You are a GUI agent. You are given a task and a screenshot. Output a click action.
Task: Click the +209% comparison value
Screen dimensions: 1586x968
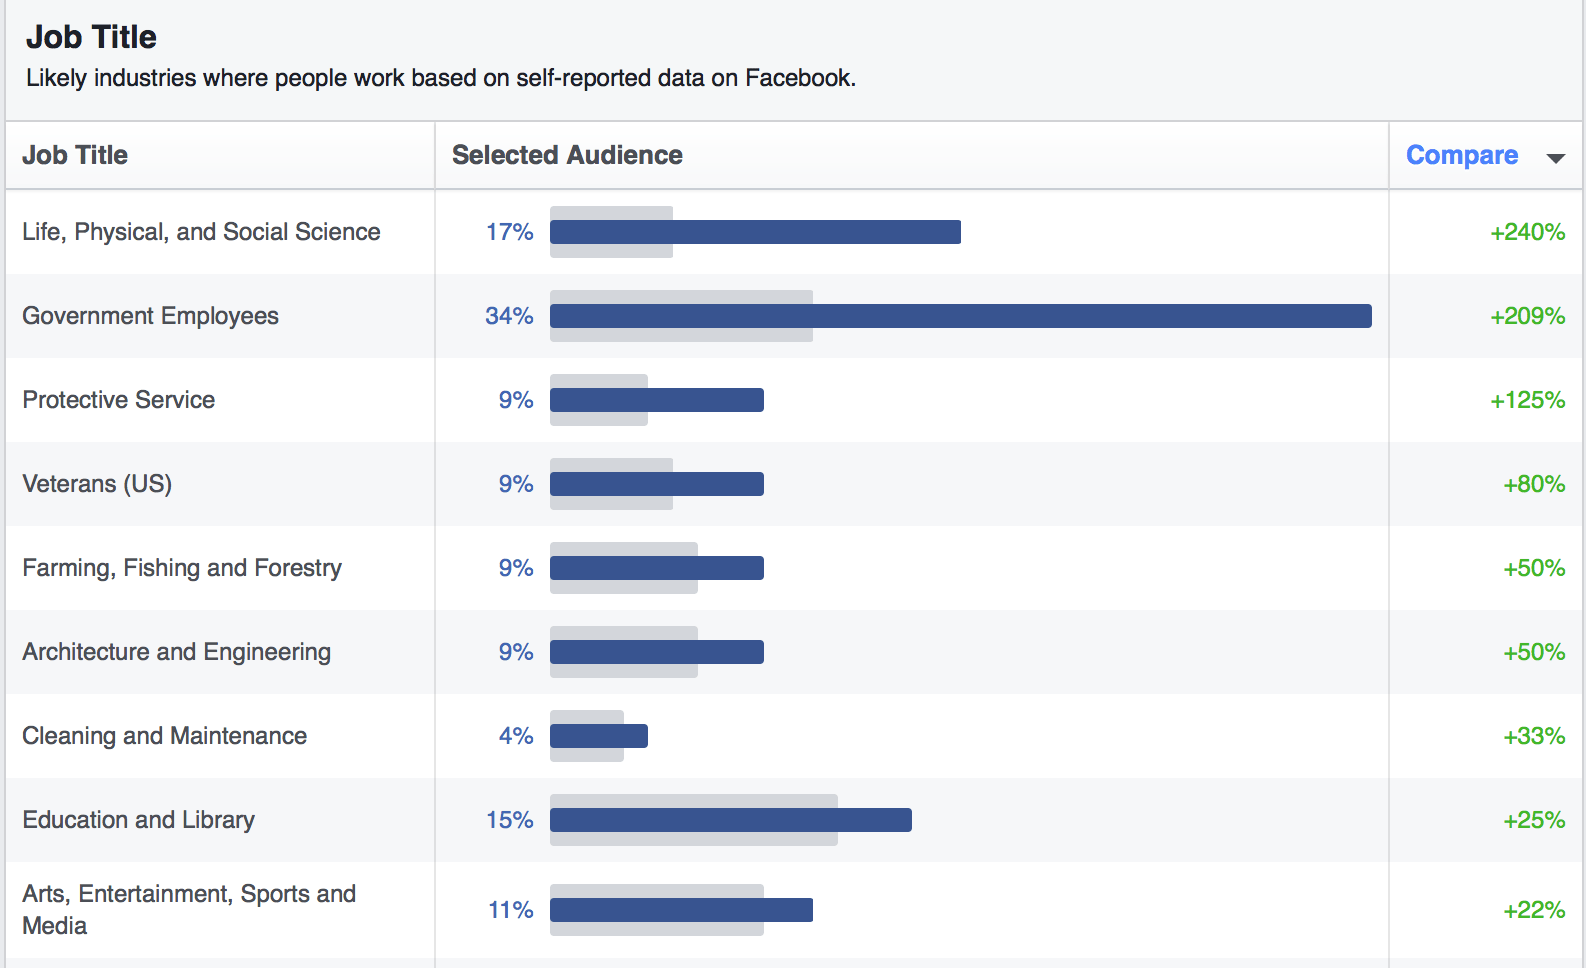[x=1527, y=316]
